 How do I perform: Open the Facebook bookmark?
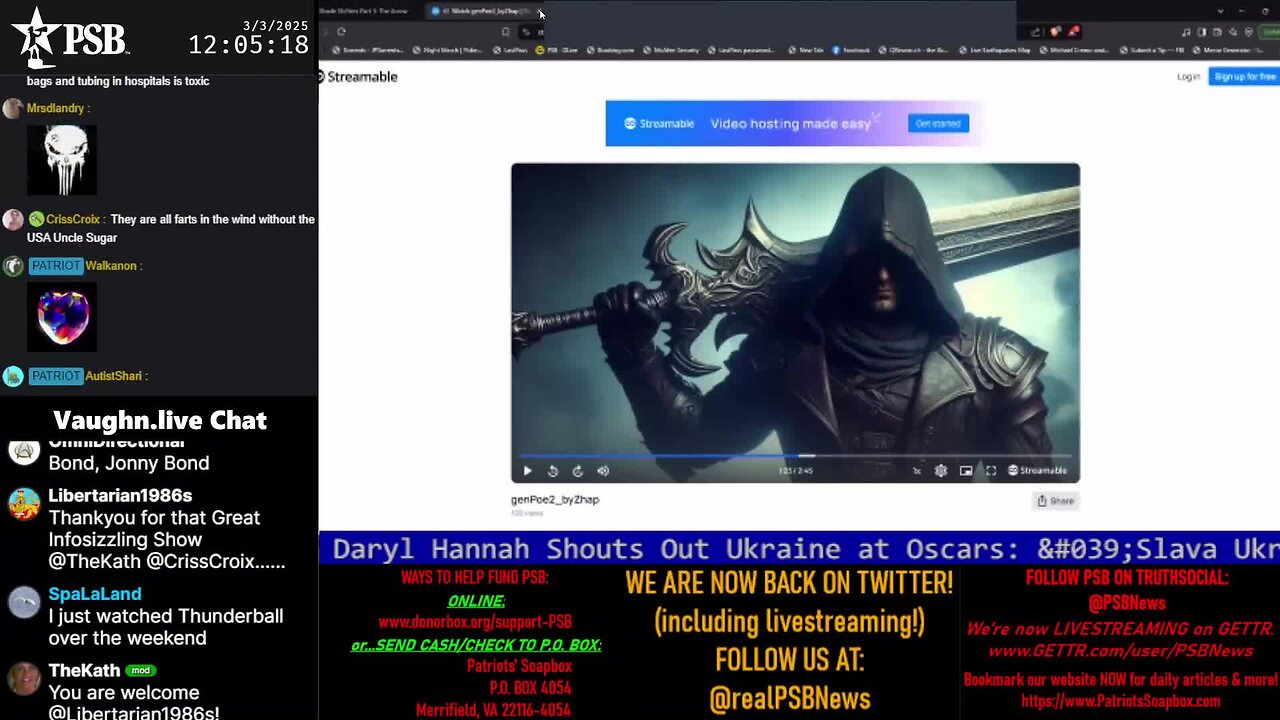tap(850, 50)
